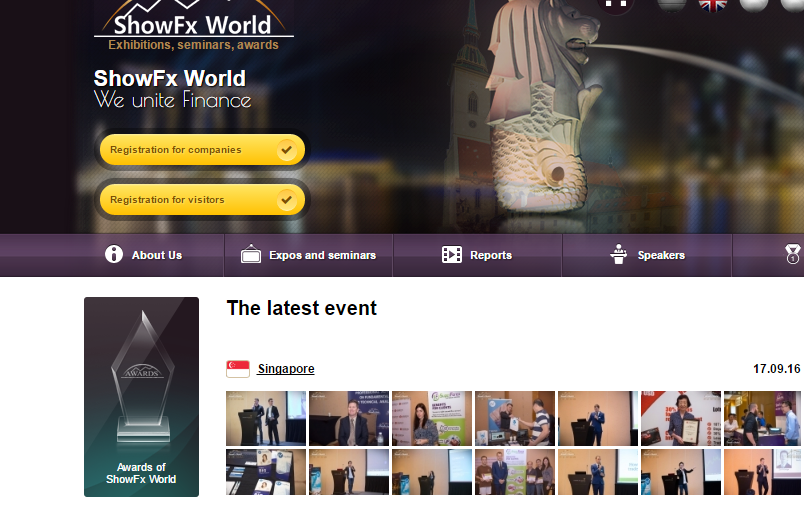
Task: Open the Awards of ShowFx World banner
Action: coord(141,397)
